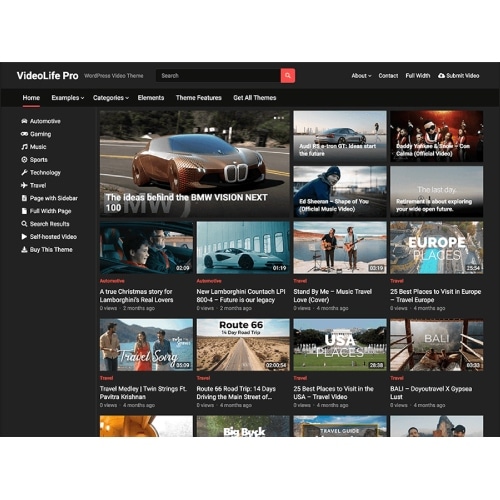Open the Route 66 video thumbnail

(243, 345)
